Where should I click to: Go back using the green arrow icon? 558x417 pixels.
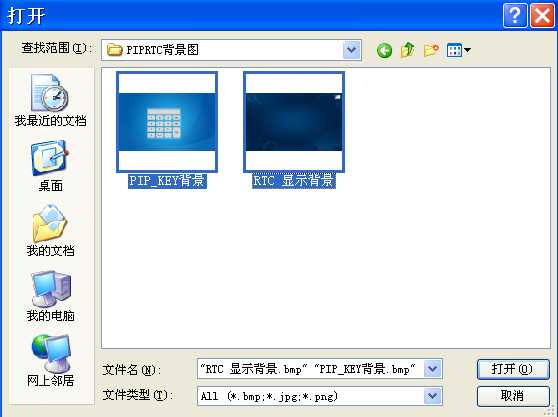(x=384, y=50)
